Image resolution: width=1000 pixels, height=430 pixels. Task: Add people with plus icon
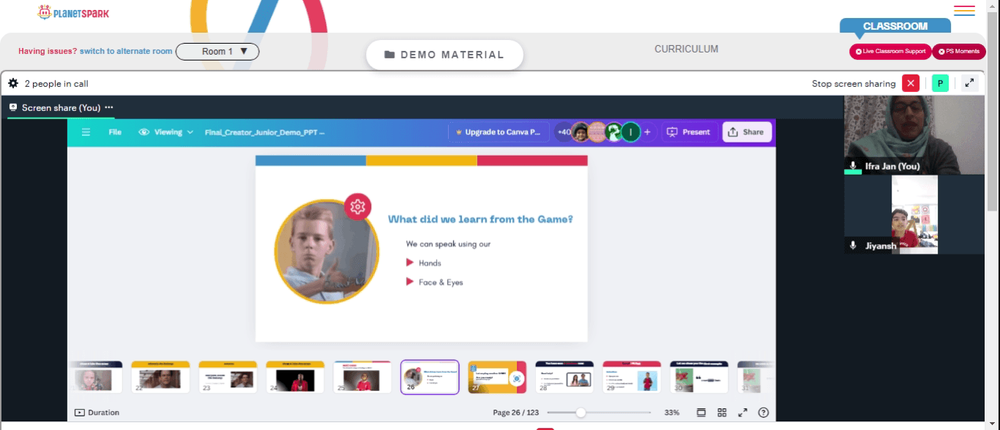[647, 132]
